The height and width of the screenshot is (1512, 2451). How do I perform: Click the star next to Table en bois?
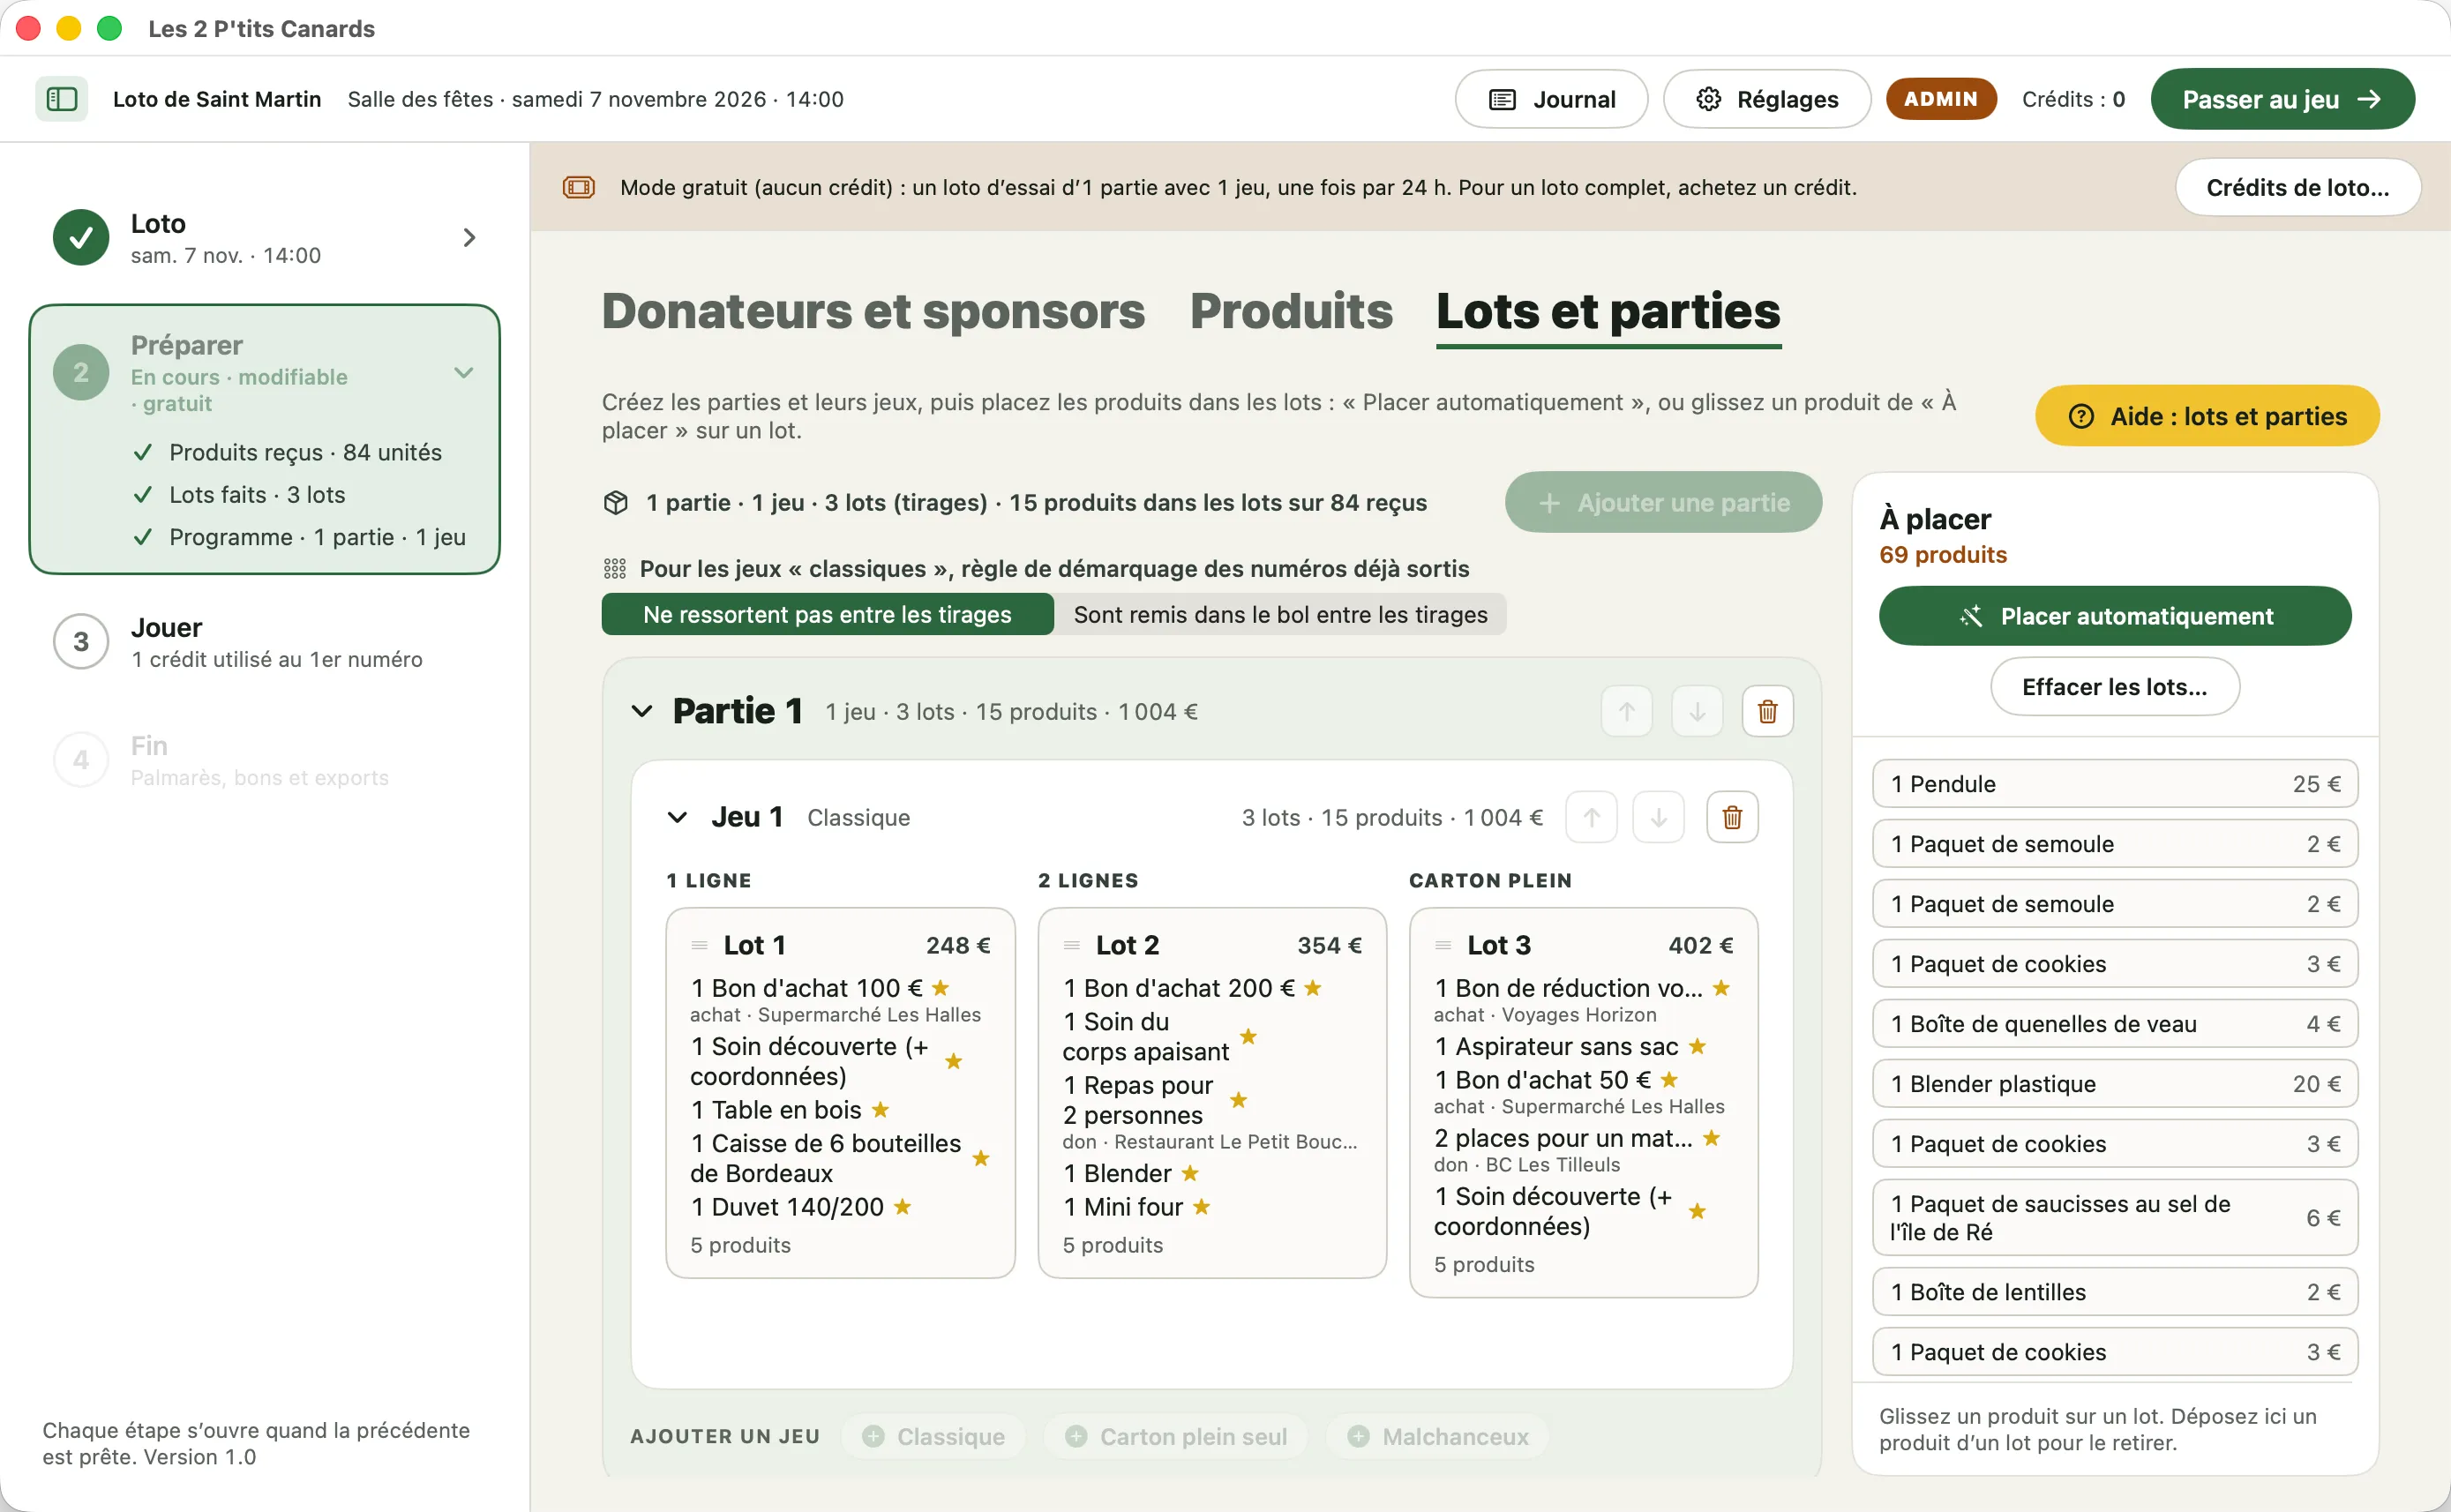880,1109
